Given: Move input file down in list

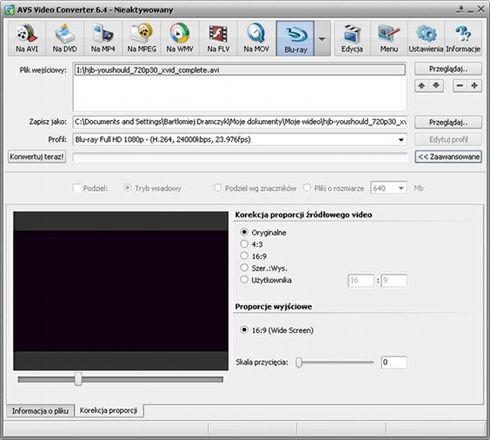Looking at the screenshot, I should (436, 86).
